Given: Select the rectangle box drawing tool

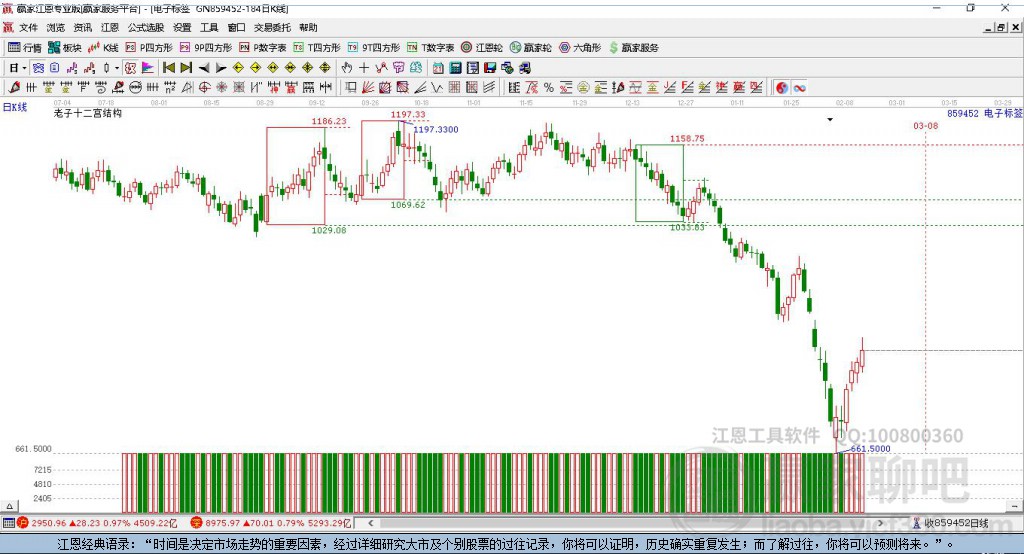Looking at the screenshot, I should pyautogui.click(x=351, y=87).
